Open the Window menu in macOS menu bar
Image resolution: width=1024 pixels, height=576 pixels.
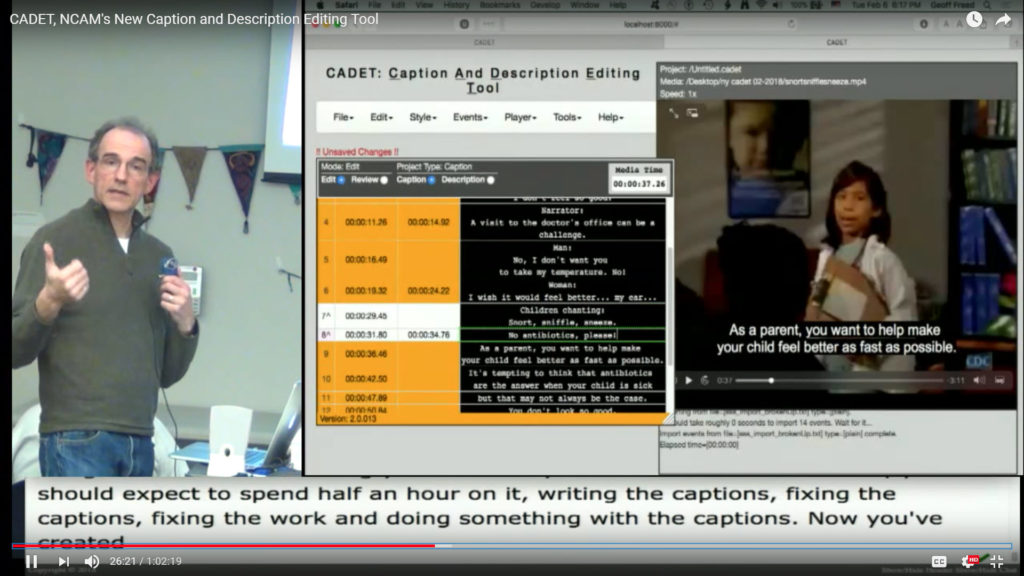[x=584, y=5]
